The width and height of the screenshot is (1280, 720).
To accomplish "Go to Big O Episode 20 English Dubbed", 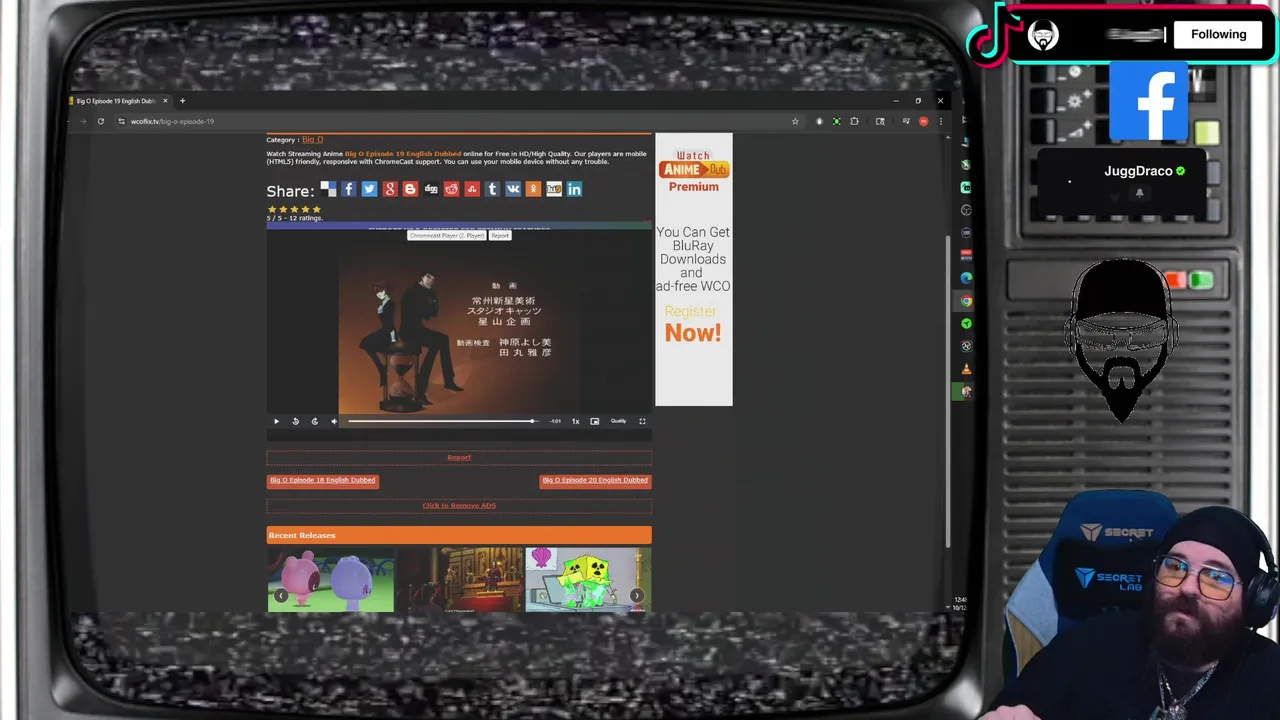I will click(x=595, y=480).
